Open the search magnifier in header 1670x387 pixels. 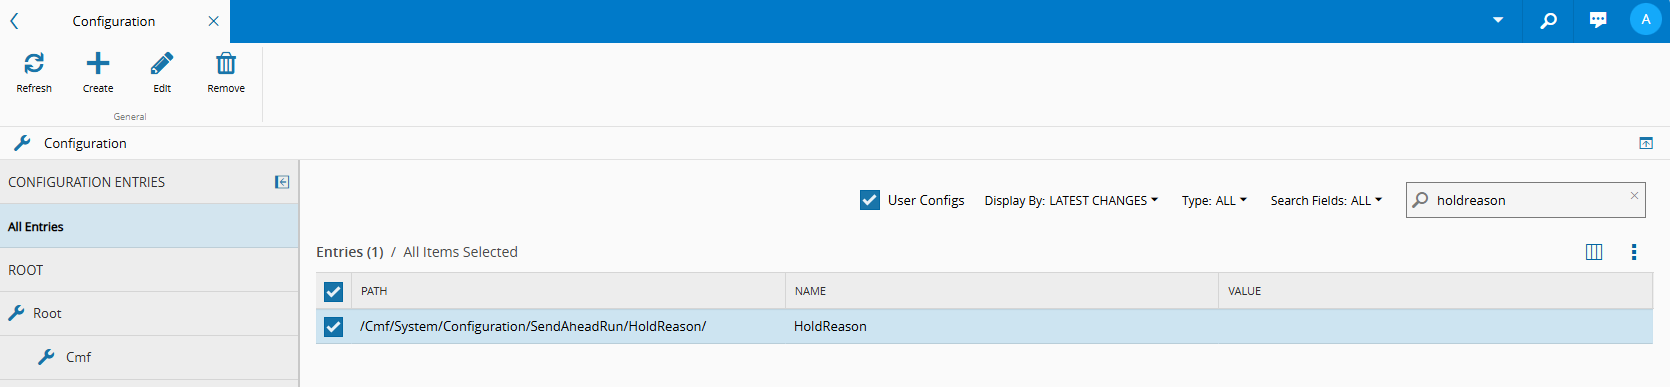pos(1548,20)
